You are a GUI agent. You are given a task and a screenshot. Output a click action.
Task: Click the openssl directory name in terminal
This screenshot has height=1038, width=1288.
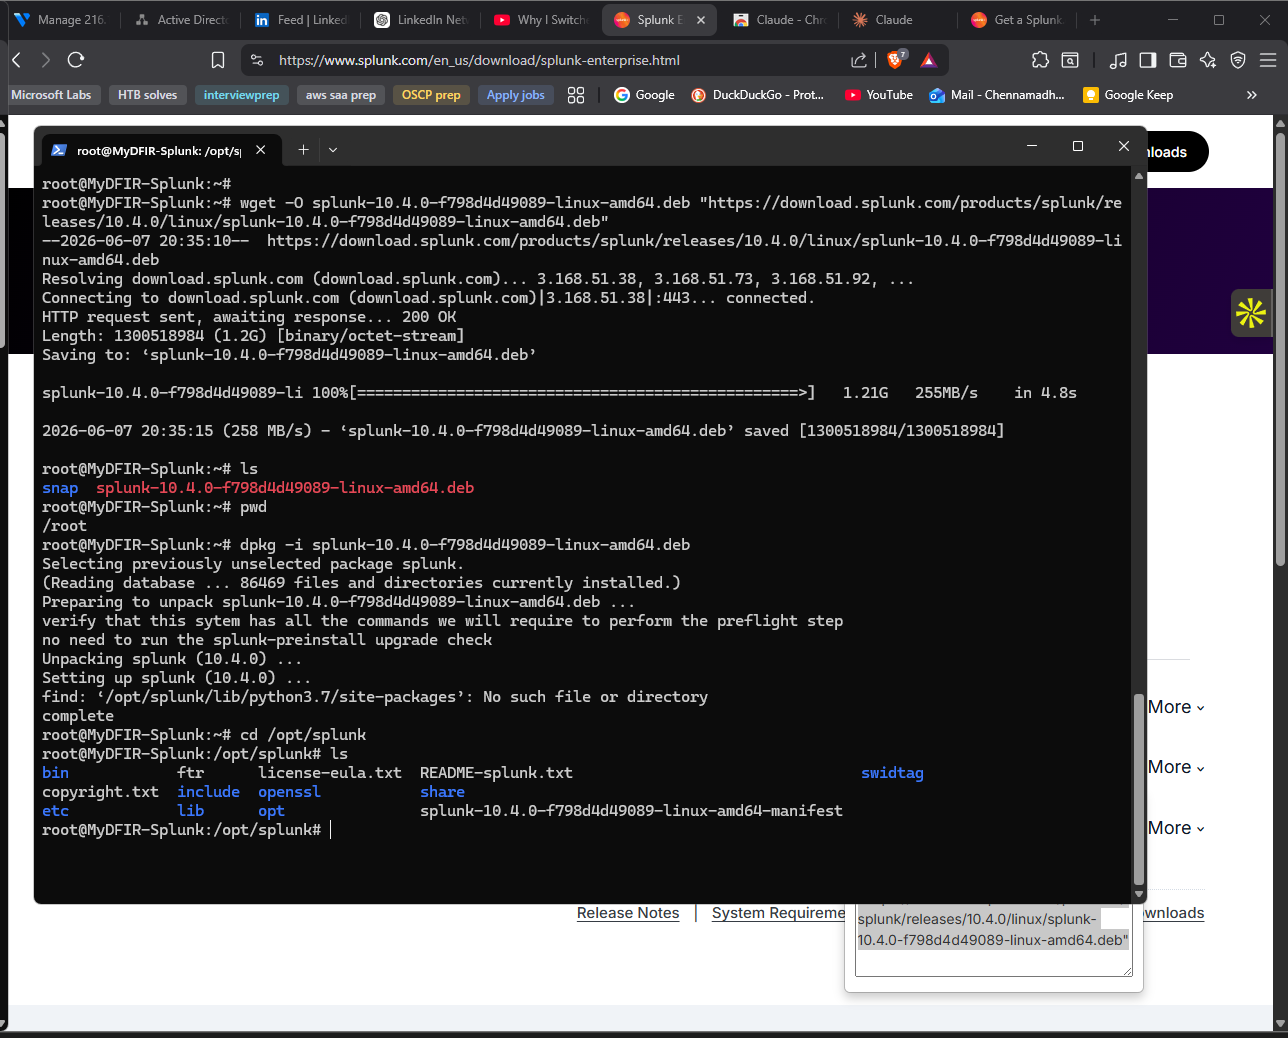[289, 792]
